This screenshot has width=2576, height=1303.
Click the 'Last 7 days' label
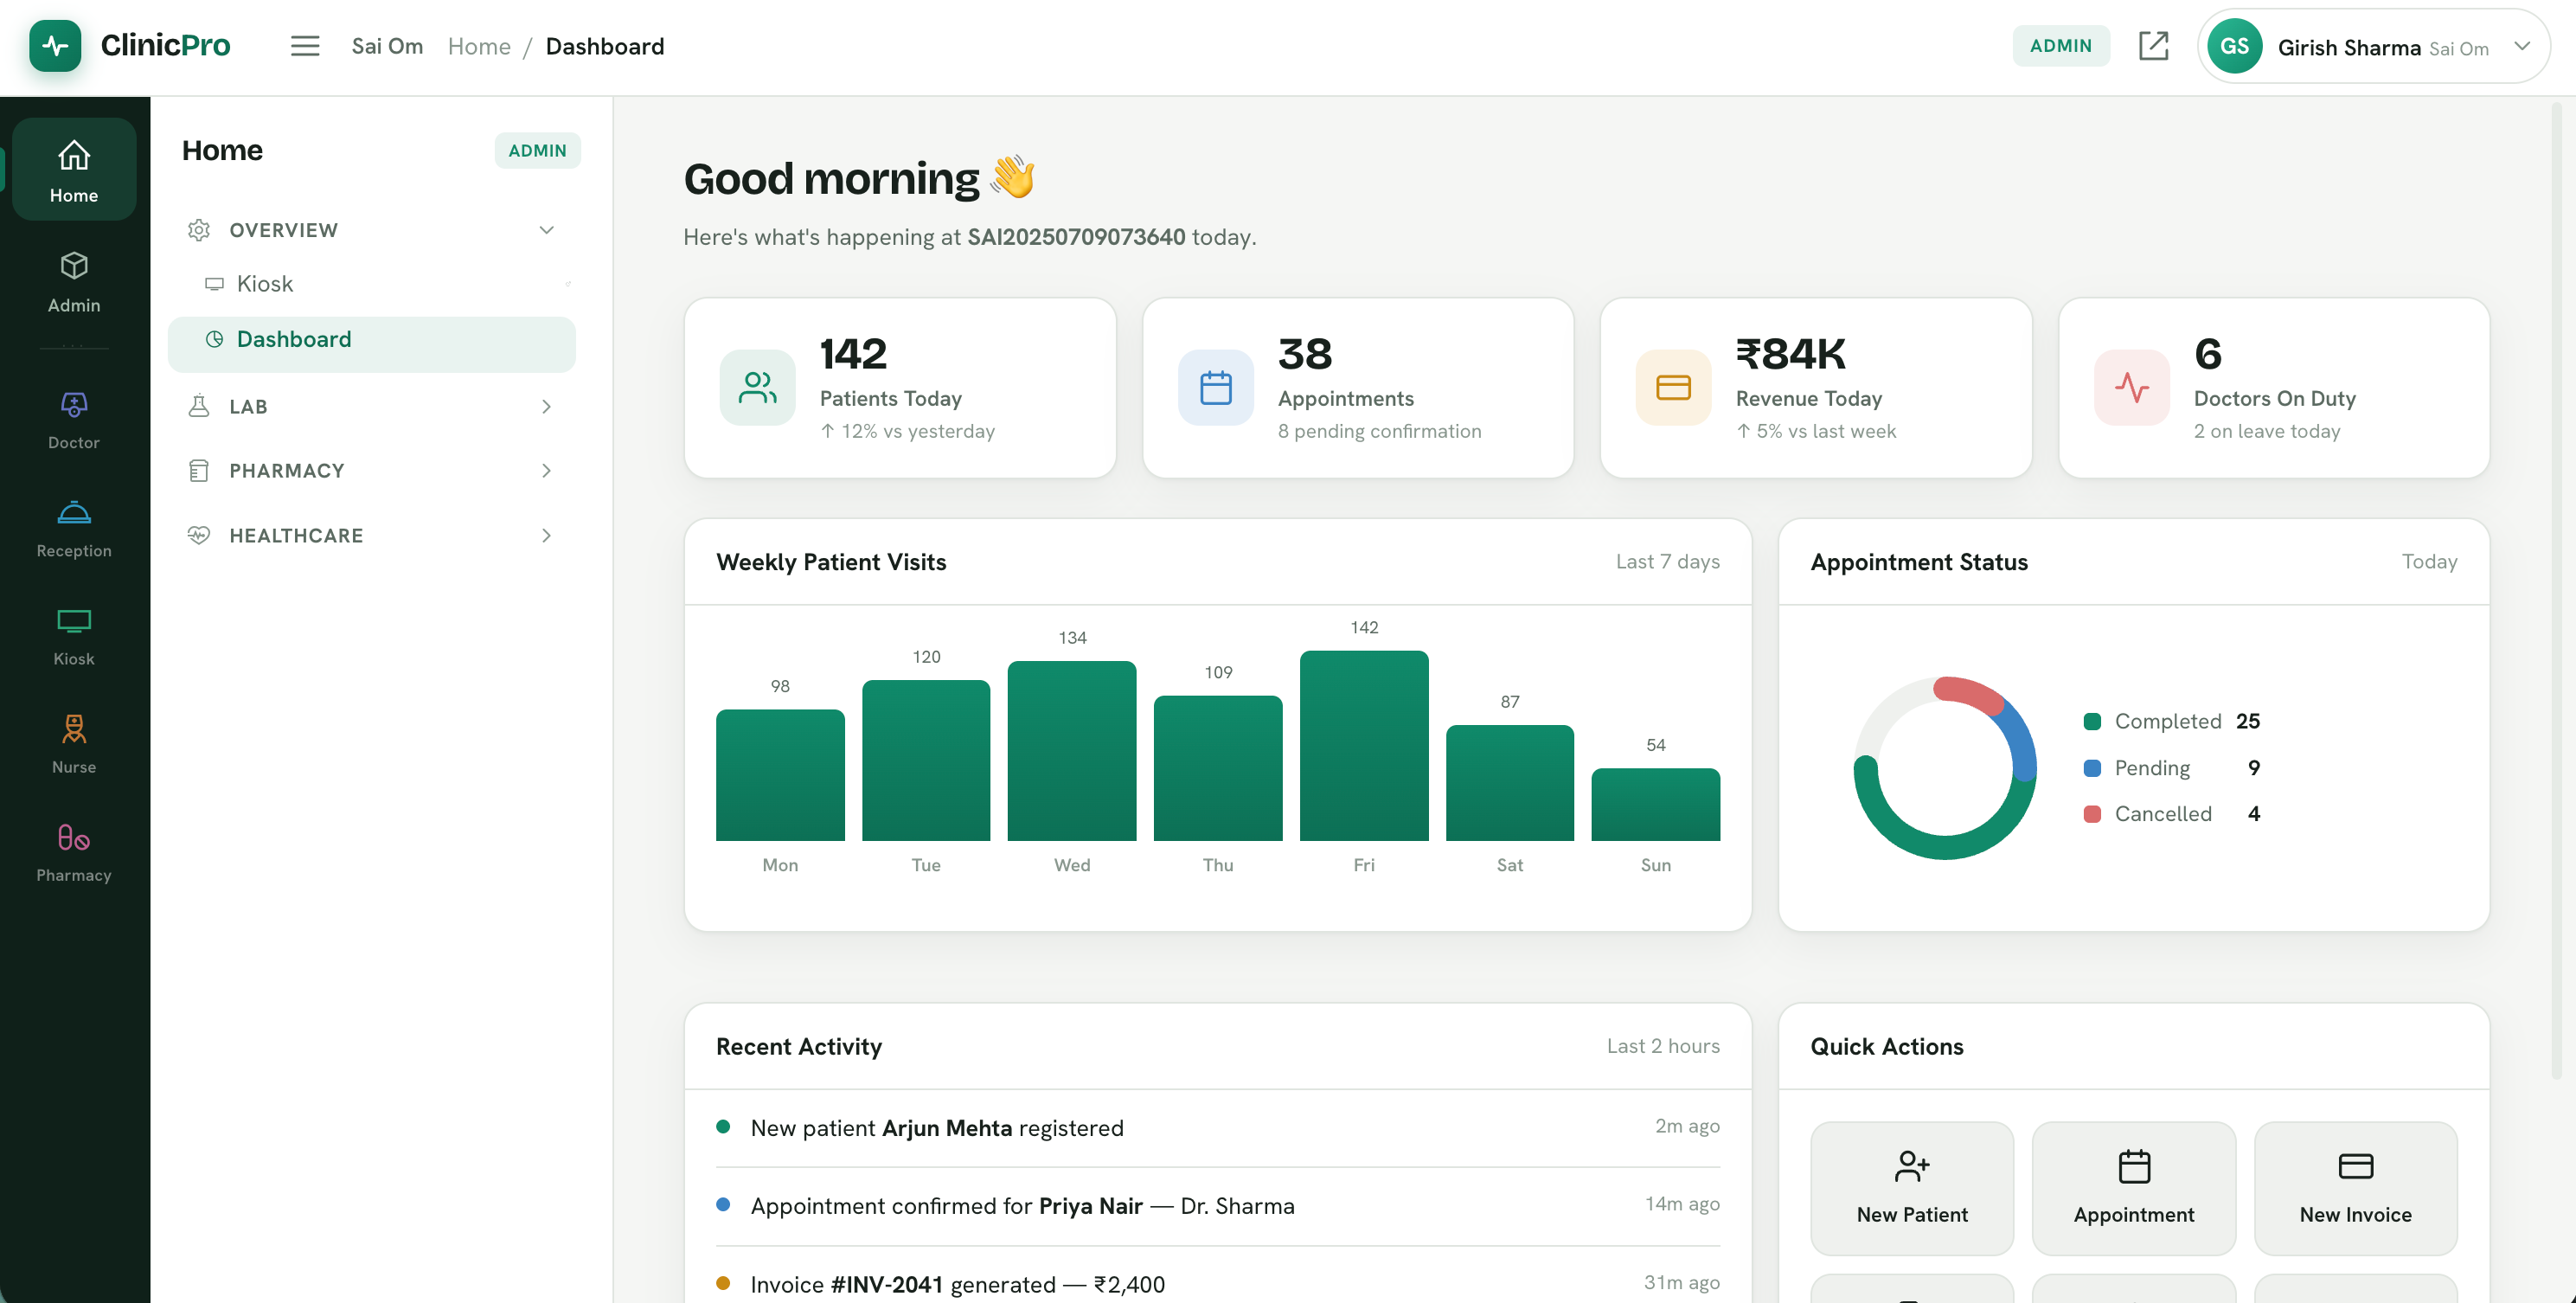[1667, 562]
